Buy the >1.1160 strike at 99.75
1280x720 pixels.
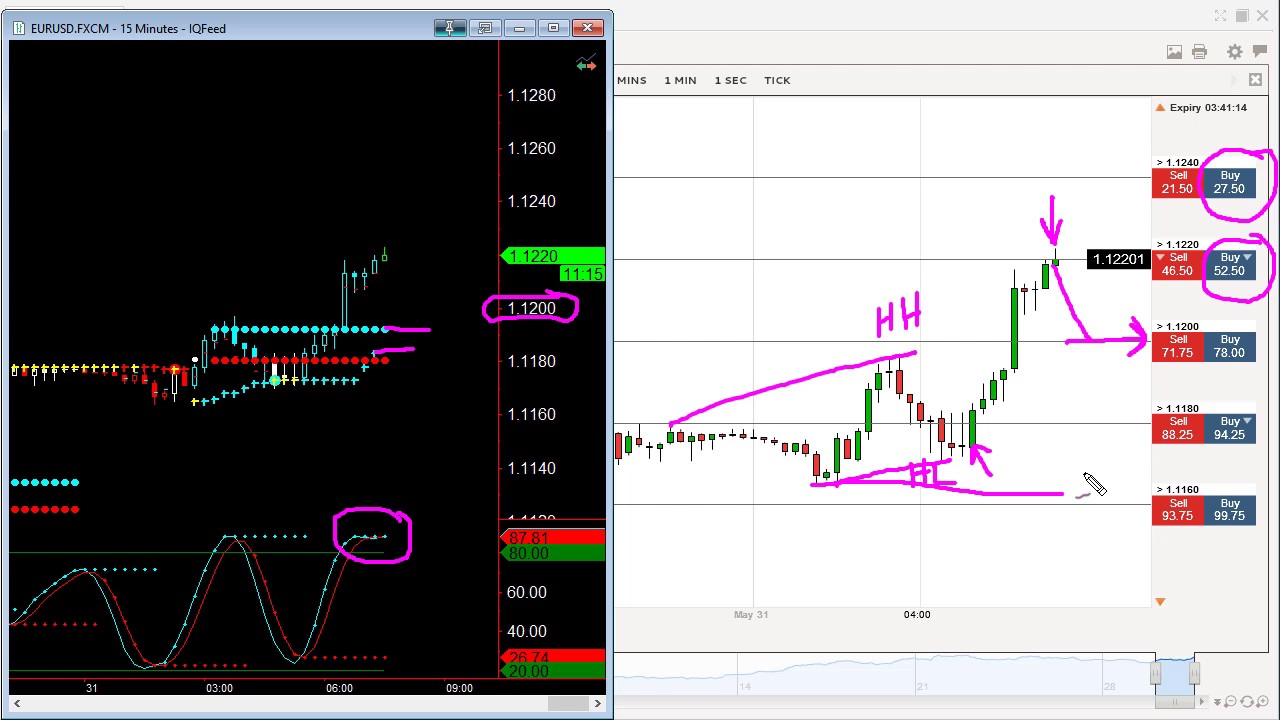click(x=1230, y=510)
